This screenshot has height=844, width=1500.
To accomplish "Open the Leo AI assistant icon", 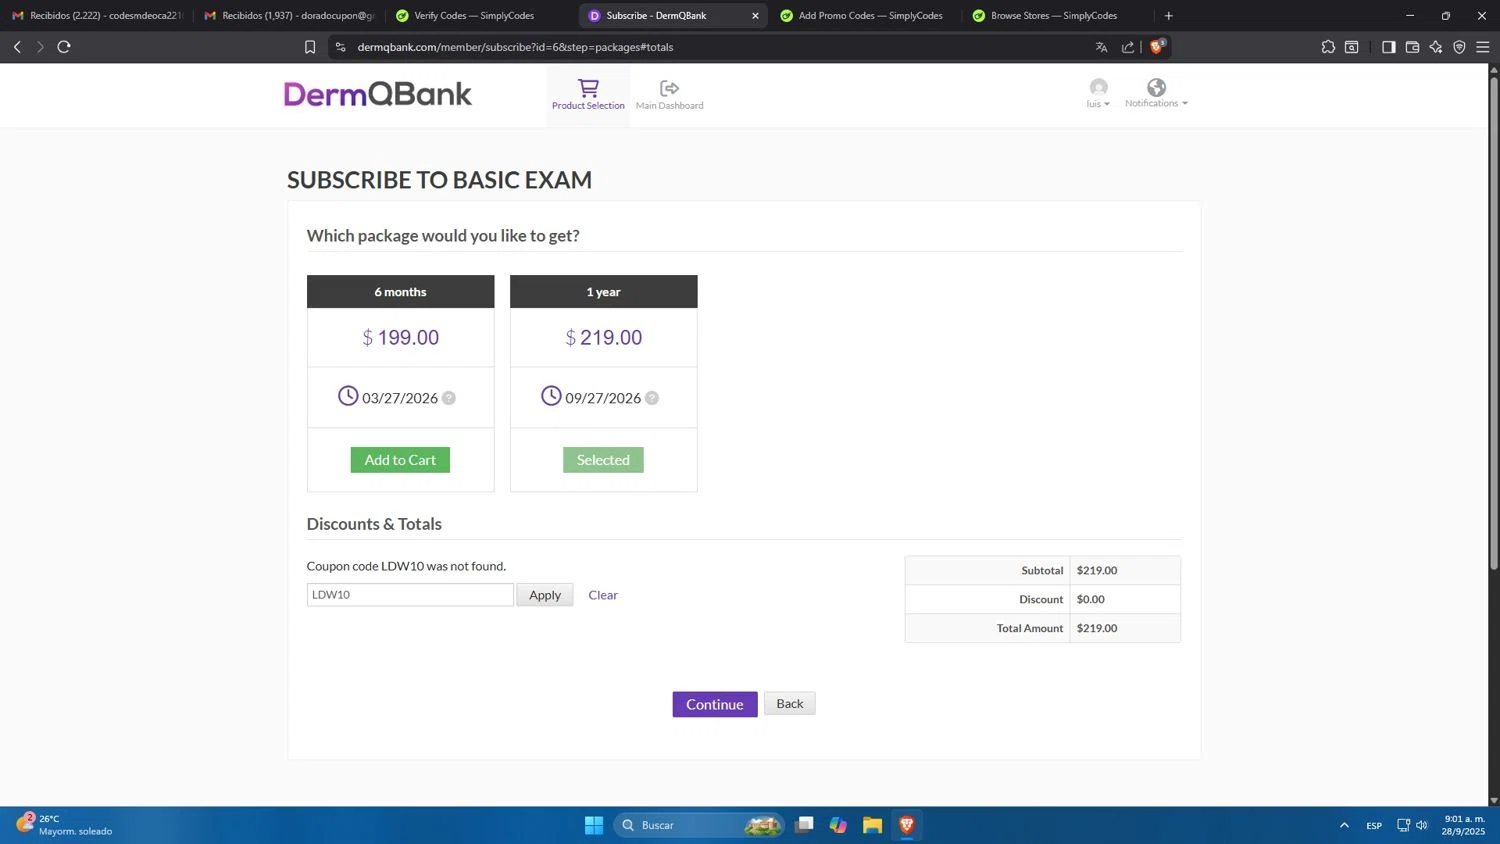I will (1436, 47).
